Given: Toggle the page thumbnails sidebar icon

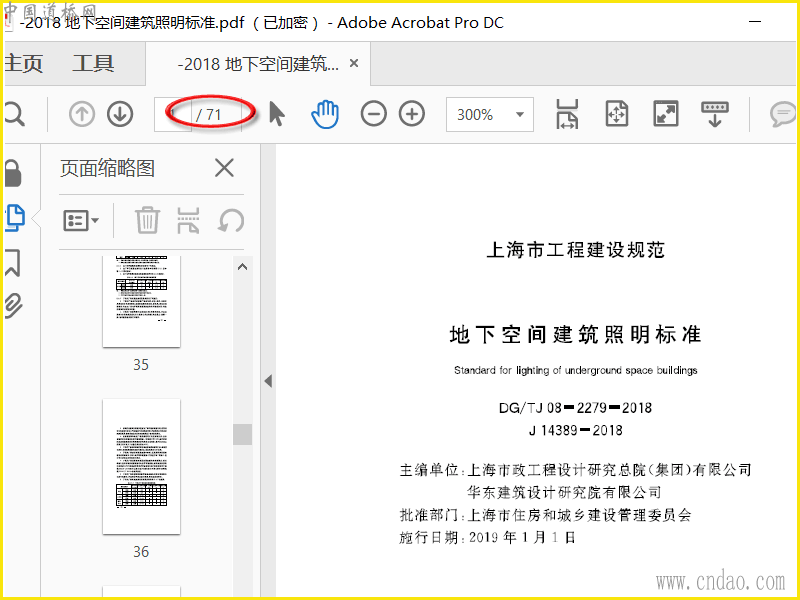Looking at the screenshot, I should (15, 218).
